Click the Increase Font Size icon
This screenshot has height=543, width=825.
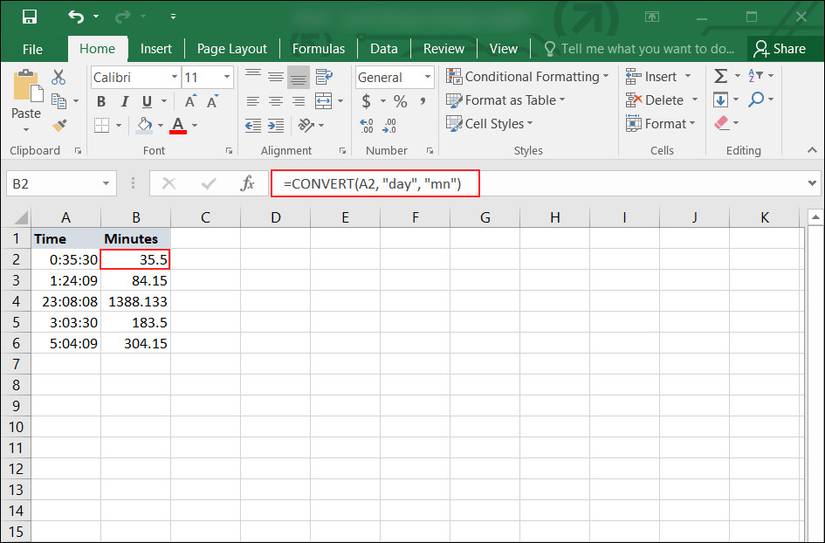191,101
